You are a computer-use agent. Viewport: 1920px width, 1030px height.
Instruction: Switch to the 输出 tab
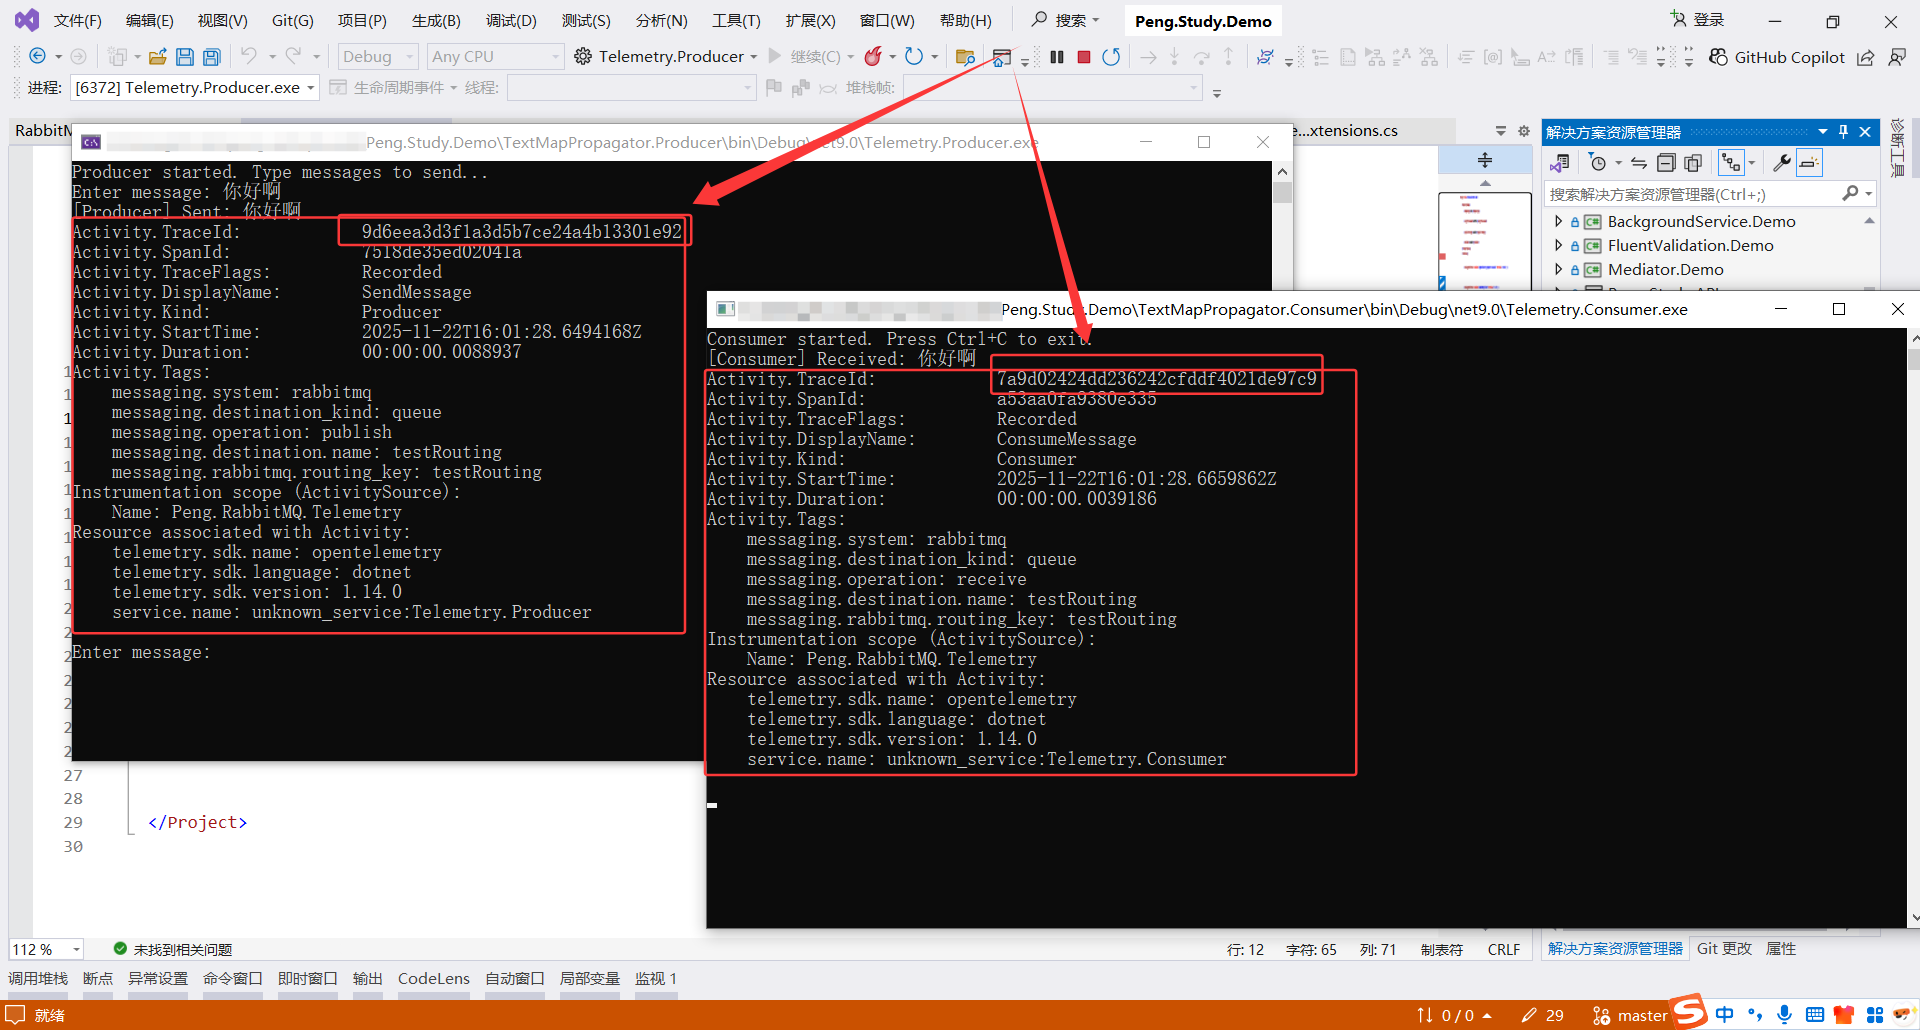[368, 979]
